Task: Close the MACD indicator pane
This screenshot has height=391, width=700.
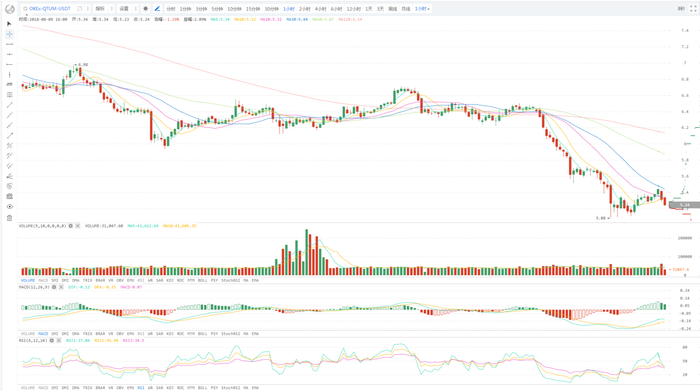Action: (x=61, y=287)
